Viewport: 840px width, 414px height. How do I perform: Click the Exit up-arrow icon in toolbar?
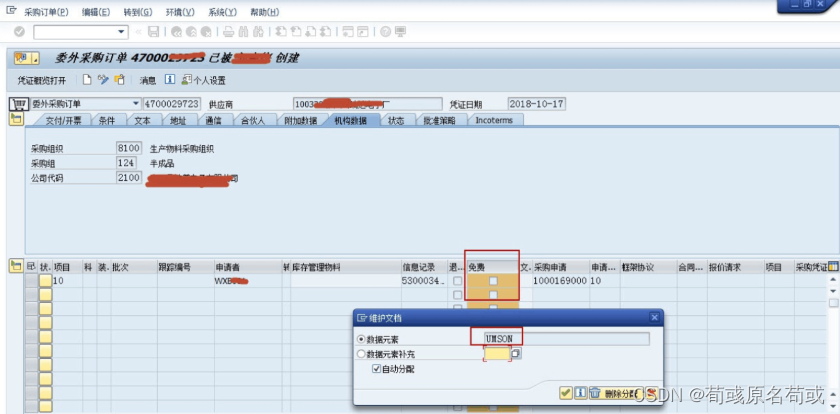[191, 32]
